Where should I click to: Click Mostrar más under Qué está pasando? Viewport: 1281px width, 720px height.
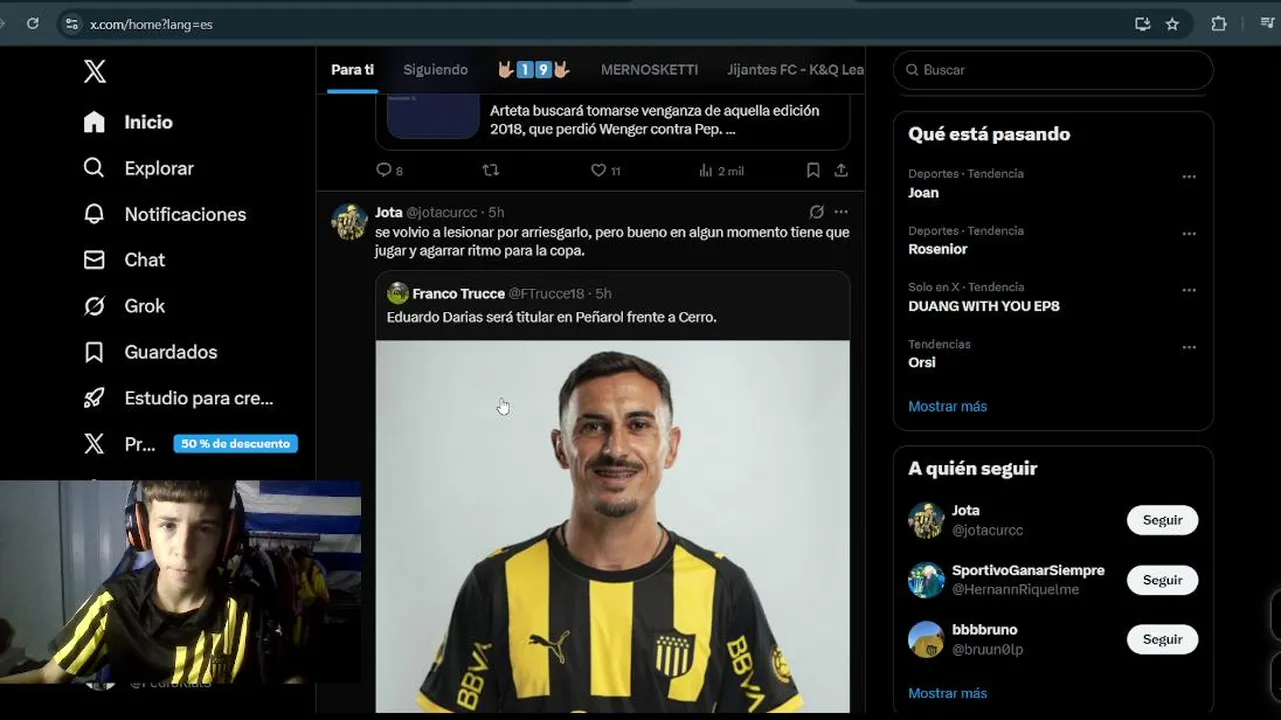pyautogui.click(x=947, y=407)
